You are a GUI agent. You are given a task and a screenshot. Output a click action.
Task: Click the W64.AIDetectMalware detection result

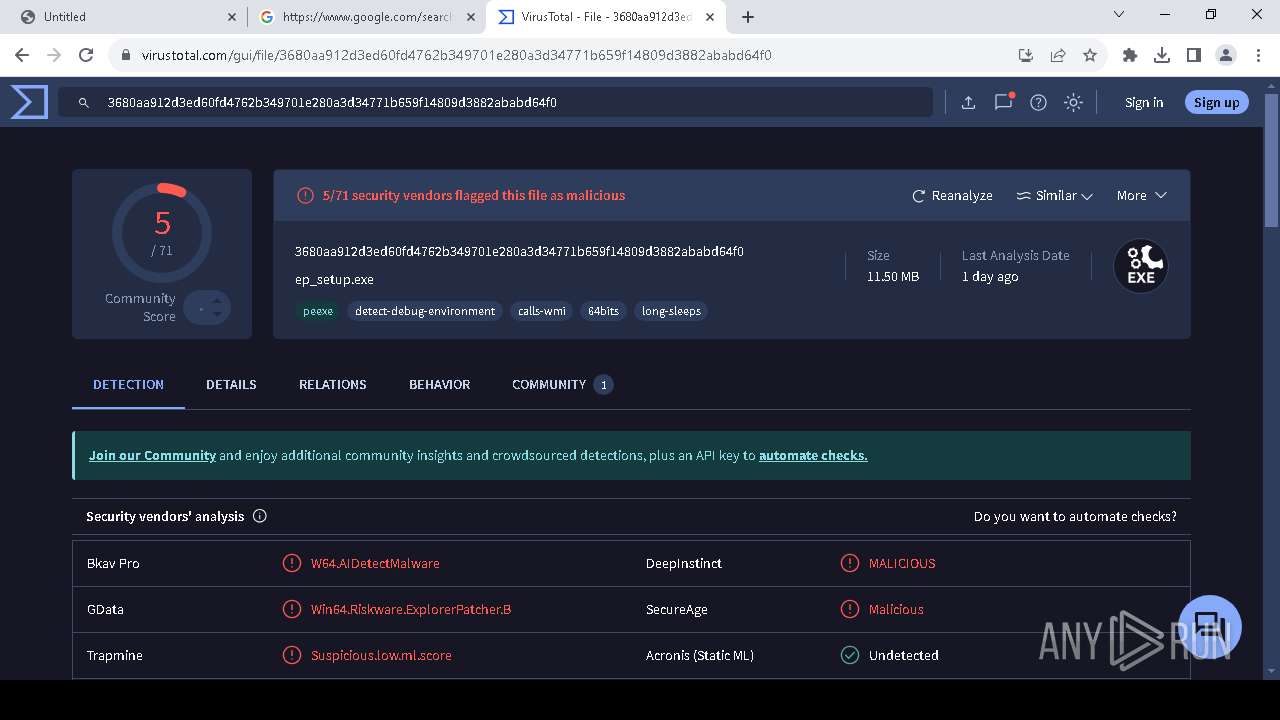[375, 563]
